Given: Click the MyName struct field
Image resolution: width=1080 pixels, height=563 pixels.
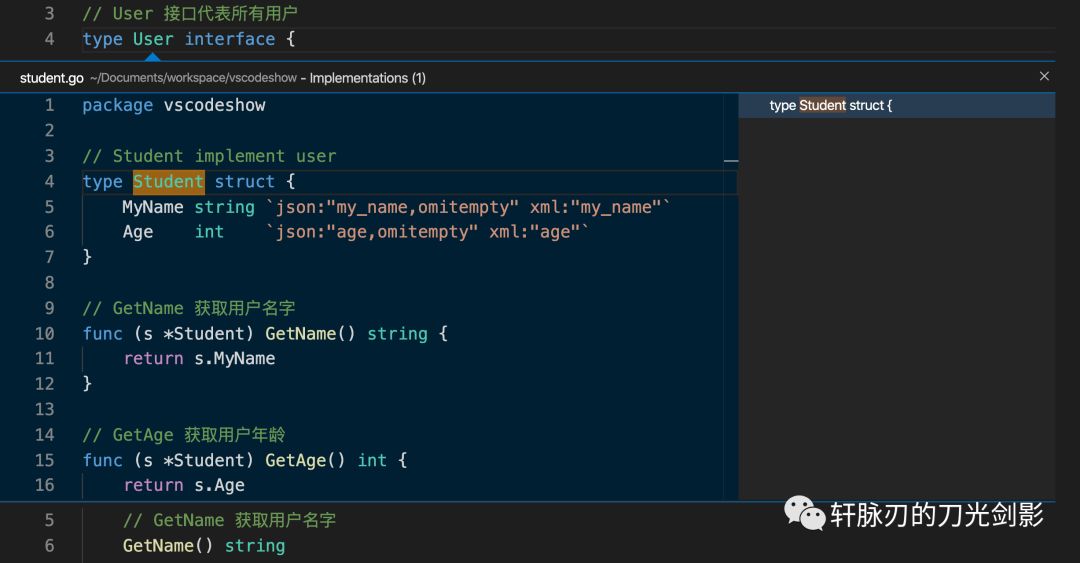Looking at the screenshot, I should (153, 207).
